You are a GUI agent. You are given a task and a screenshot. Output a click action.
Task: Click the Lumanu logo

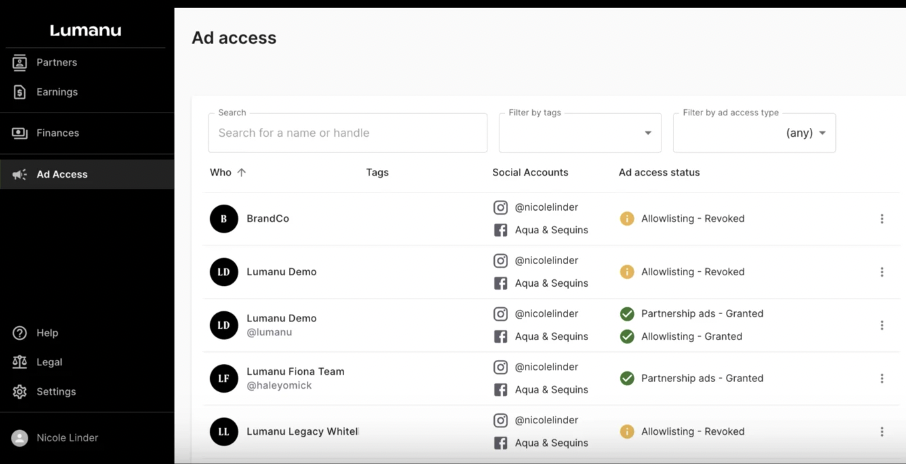(86, 30)
